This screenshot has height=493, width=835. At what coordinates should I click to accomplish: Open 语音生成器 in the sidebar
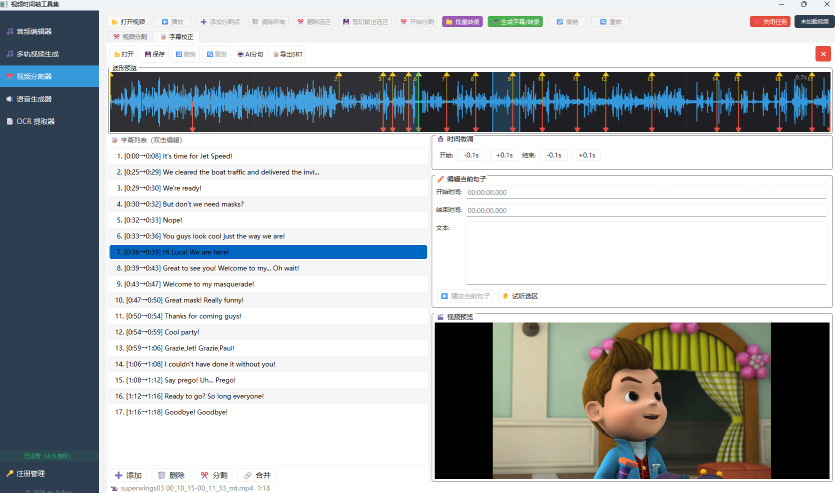[x=49, y=98]
